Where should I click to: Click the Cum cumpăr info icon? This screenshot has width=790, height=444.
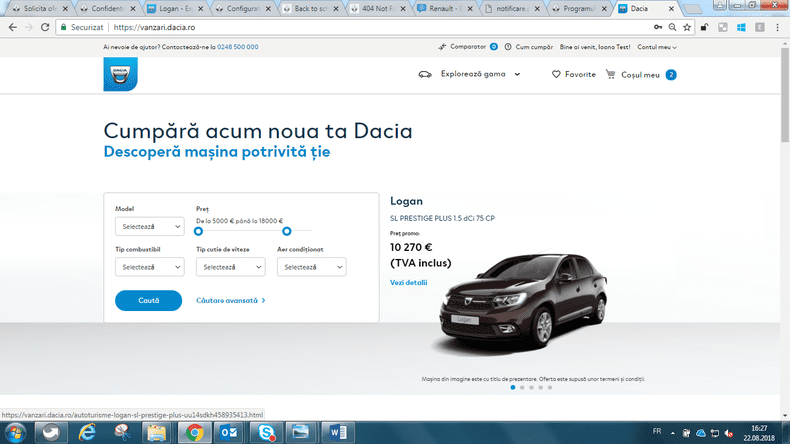coord(508,47)
